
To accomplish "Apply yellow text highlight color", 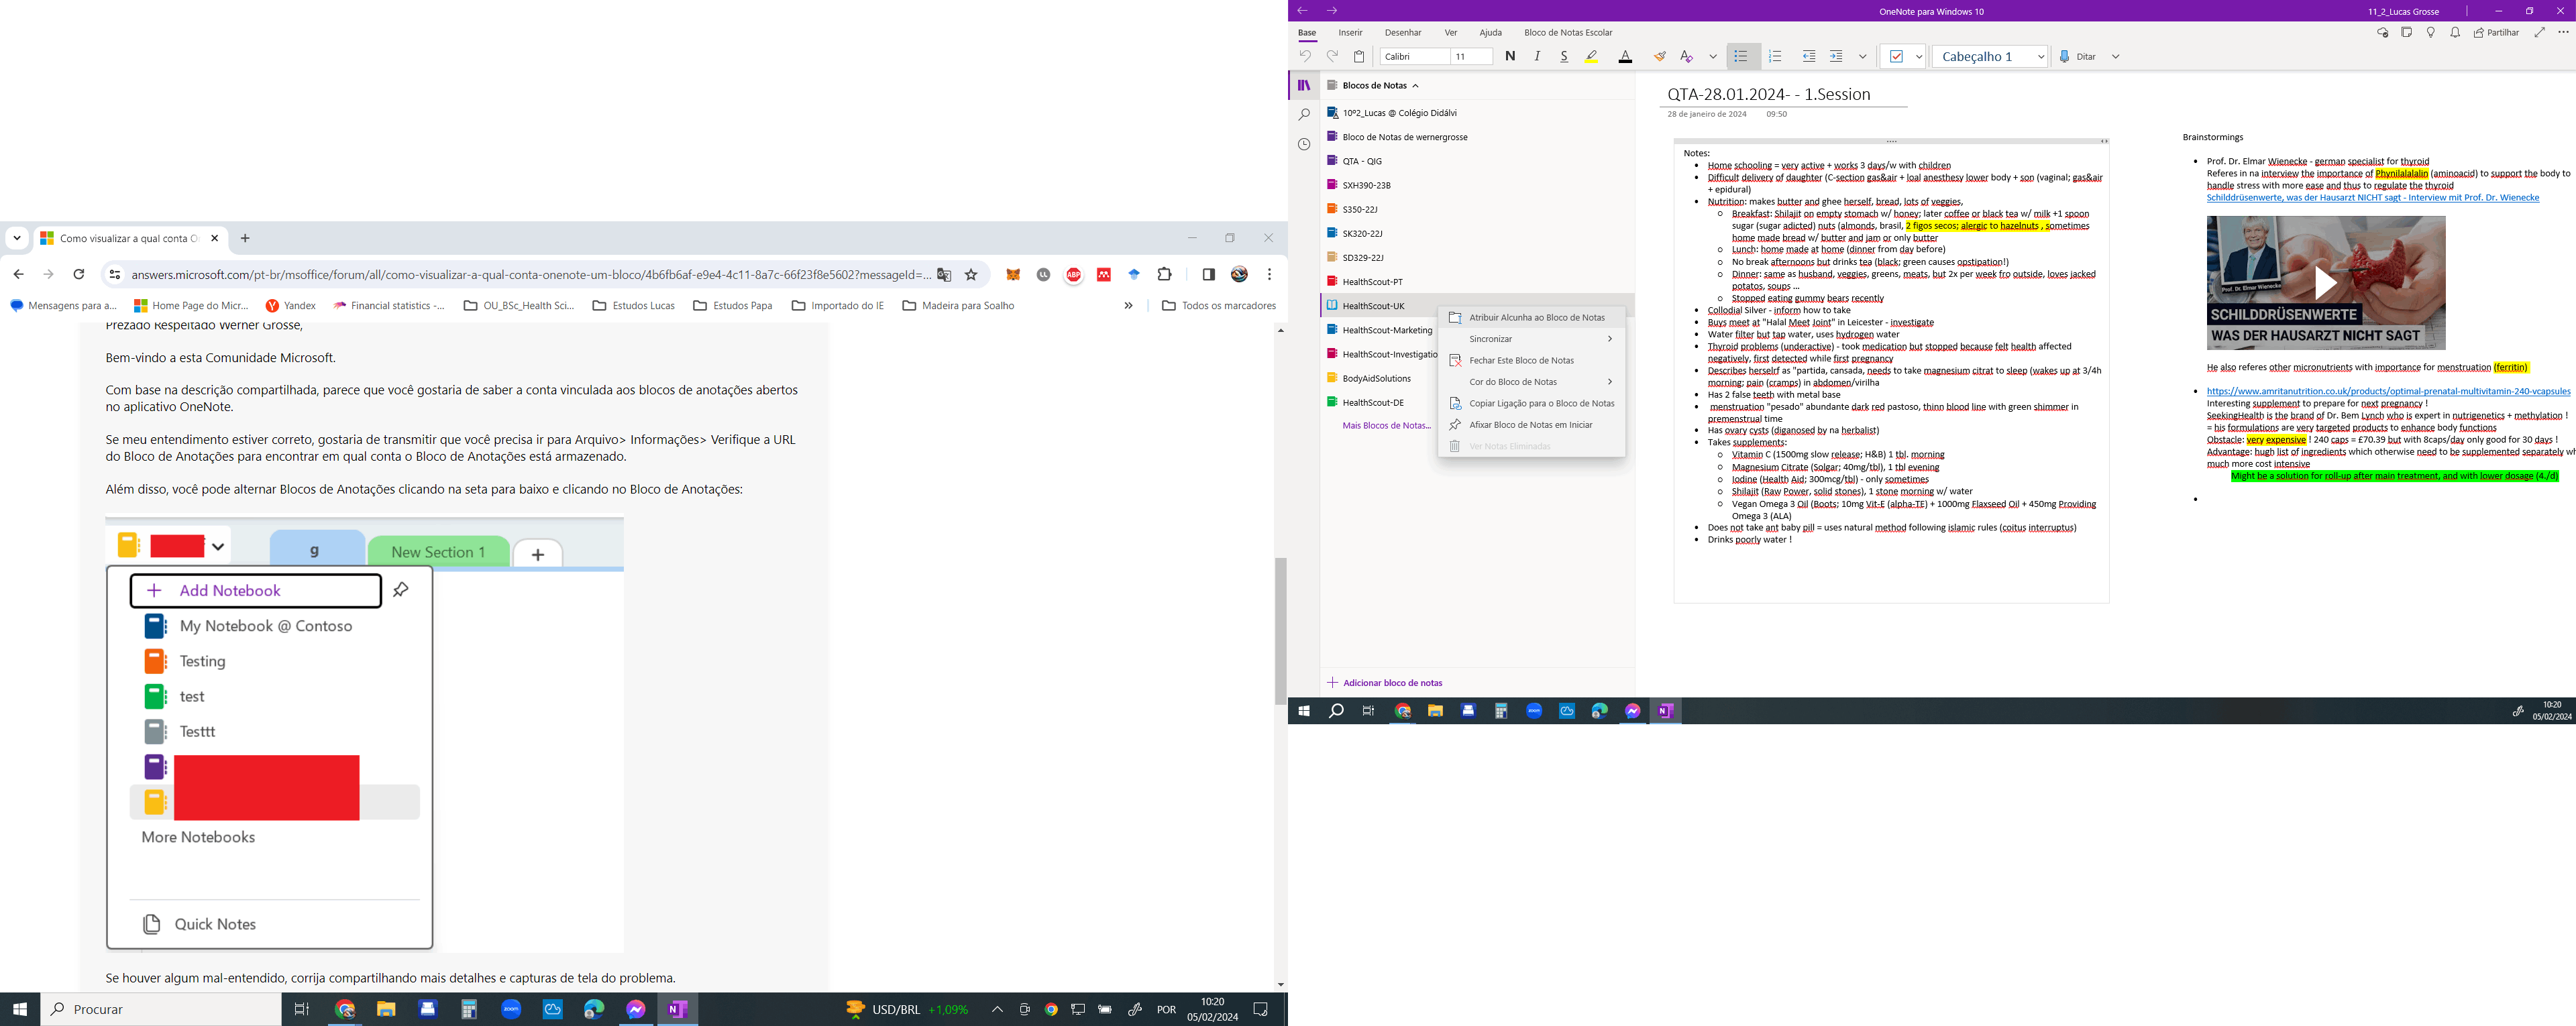I will coord(1591,57).
